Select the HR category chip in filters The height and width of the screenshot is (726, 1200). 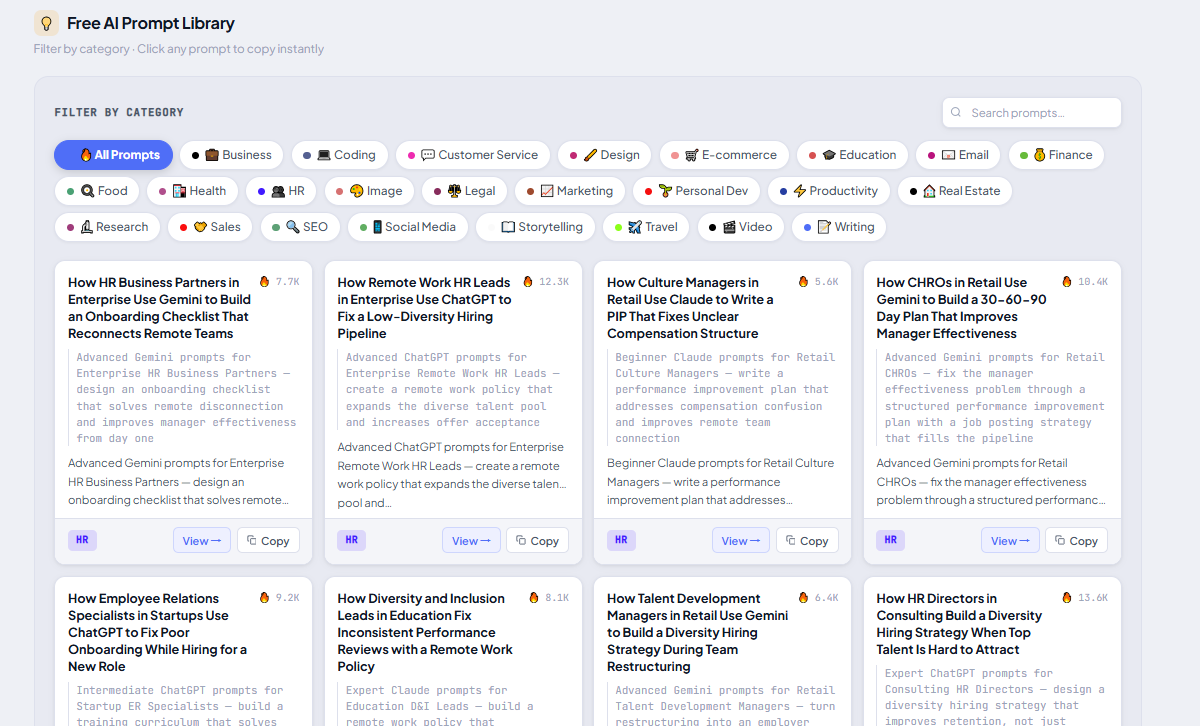coord(281,191)
